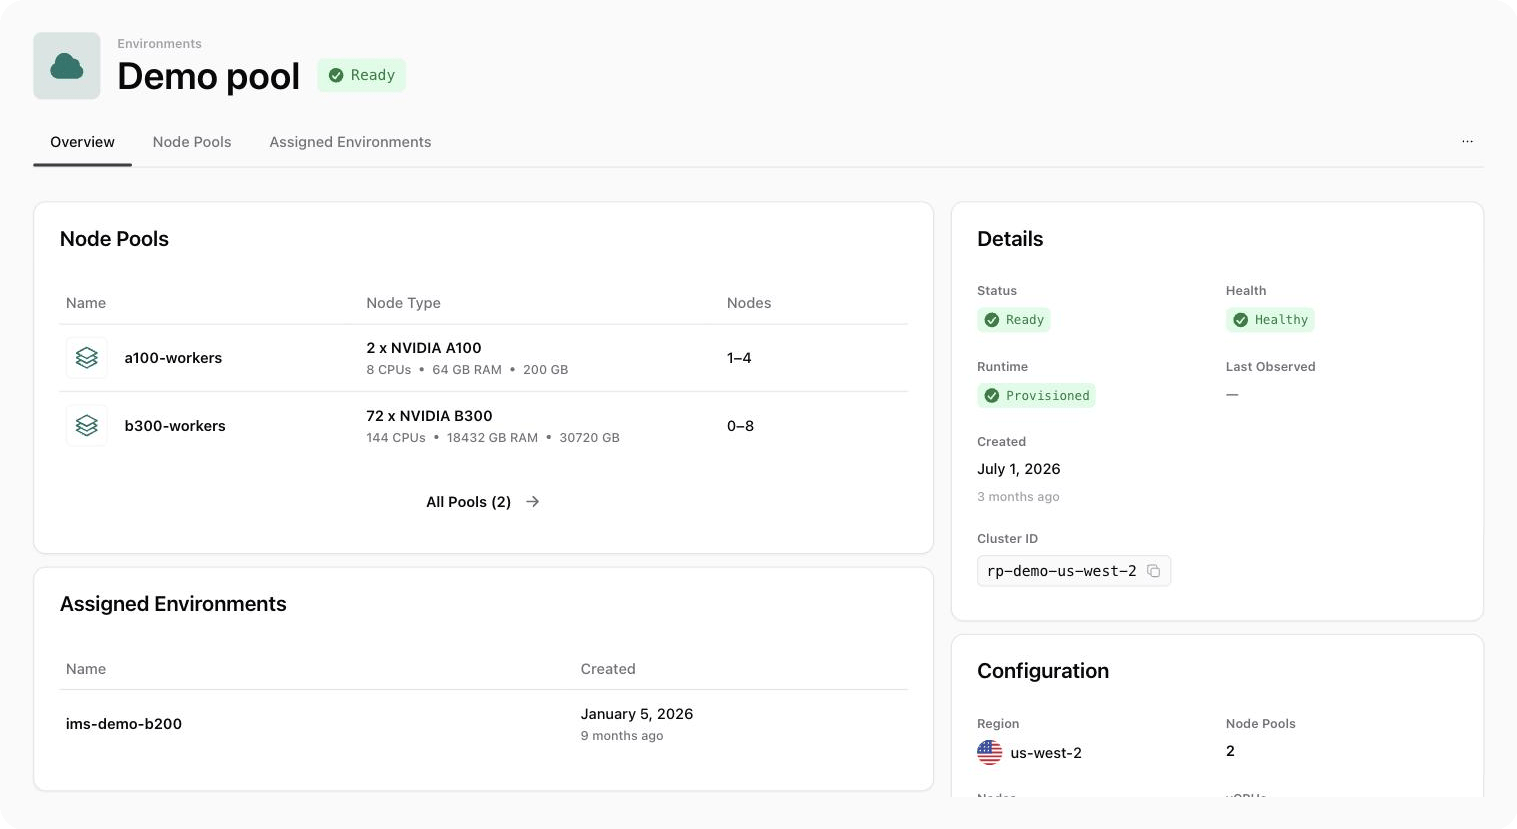
Task: Click the us-west-2 region value
Action: point(1046,753)
